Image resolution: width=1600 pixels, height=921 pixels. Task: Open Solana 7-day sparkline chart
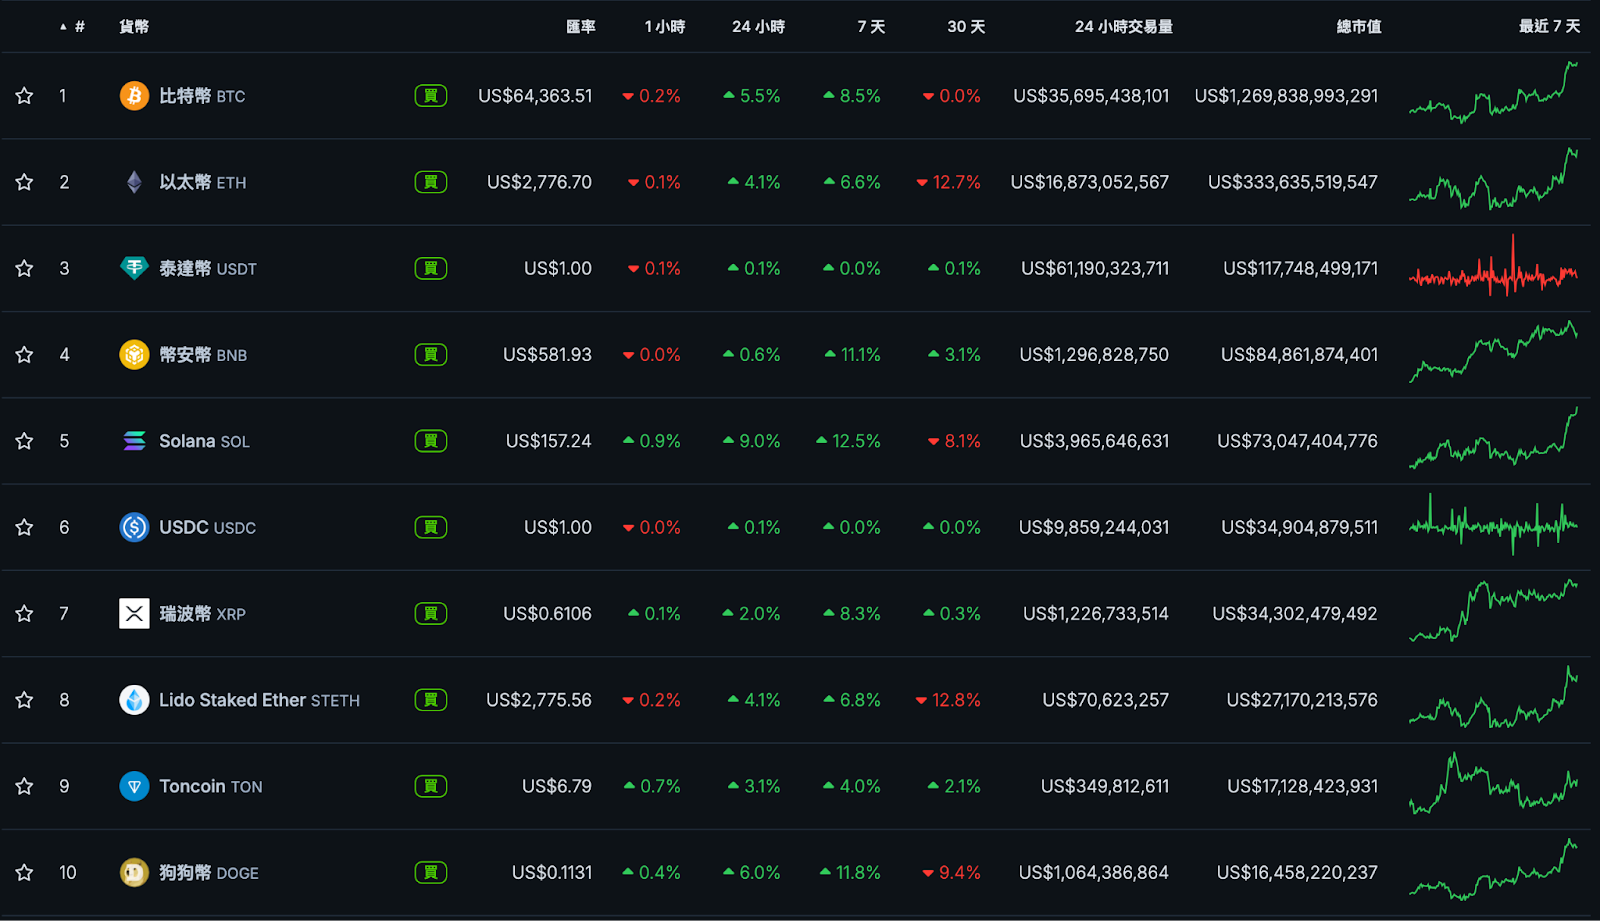point(1493,438)
